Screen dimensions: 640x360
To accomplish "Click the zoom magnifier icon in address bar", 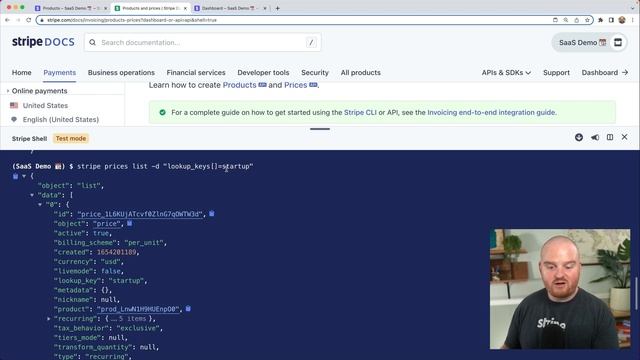I will 566,20.
